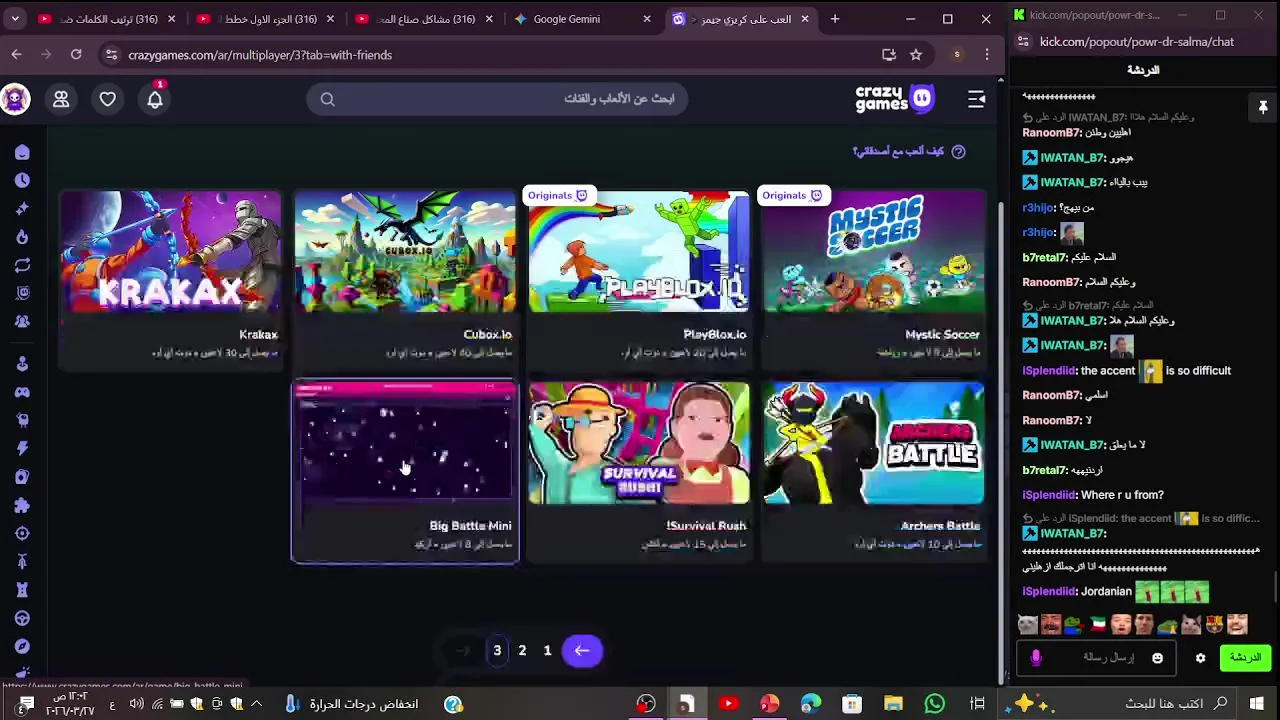Screen dimensions: 1280x720
Task: Open the compass category icon in sidebar
Action: [22, 646]
